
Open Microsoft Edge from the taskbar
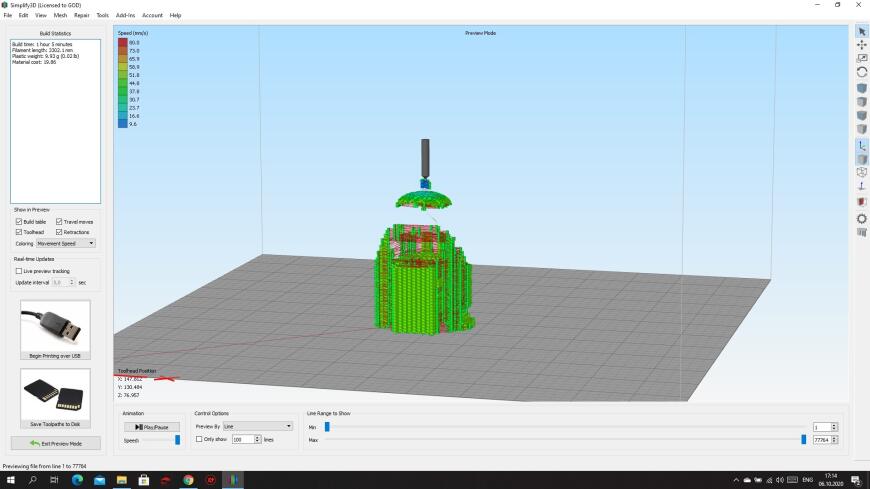[77, 480]
